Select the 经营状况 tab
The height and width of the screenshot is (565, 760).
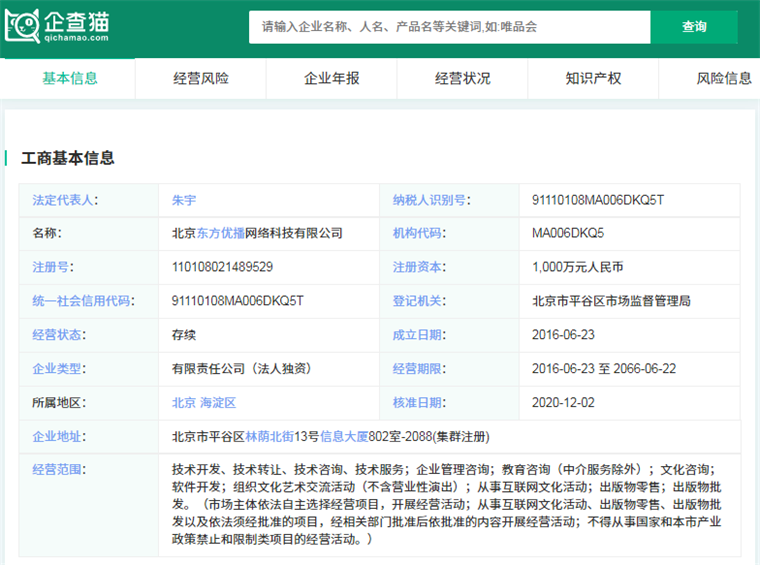click(463, 78)
